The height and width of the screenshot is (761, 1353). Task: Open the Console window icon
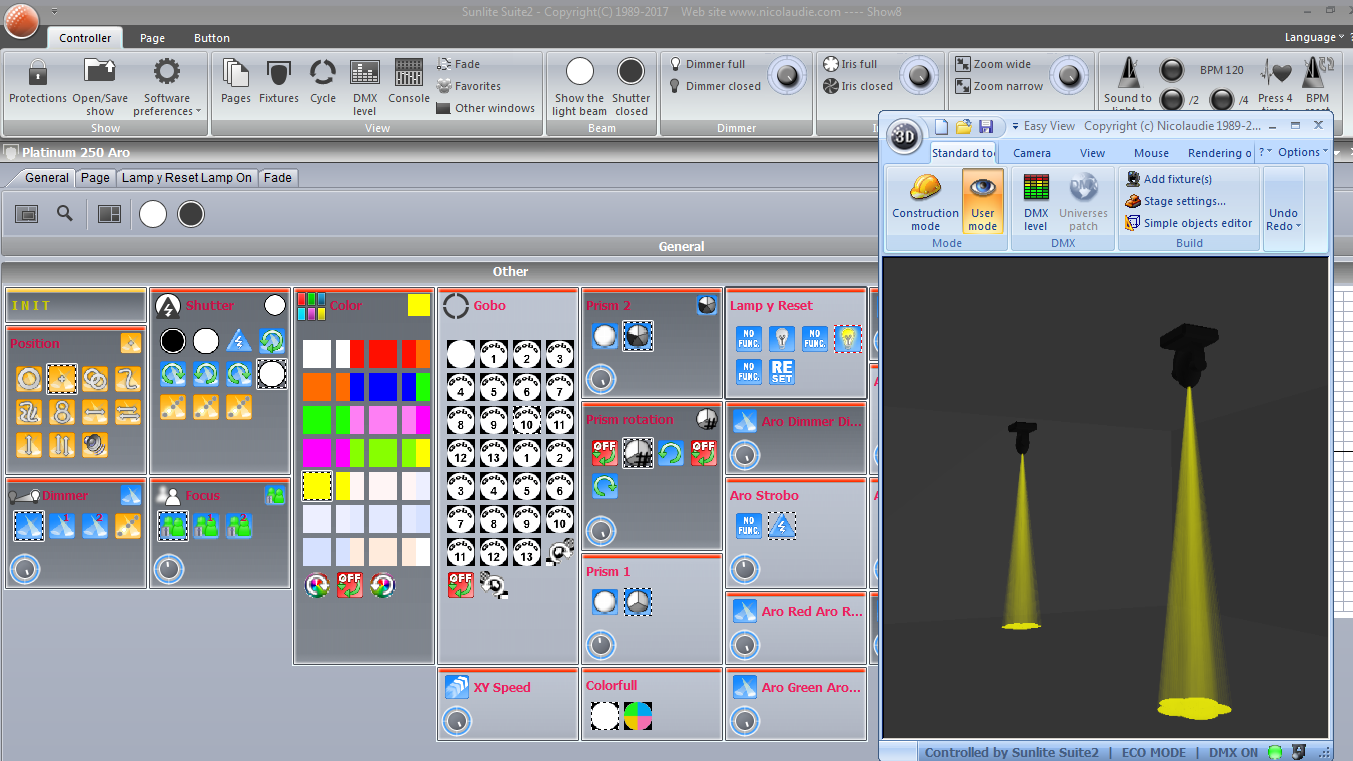(x=409, y=73)
